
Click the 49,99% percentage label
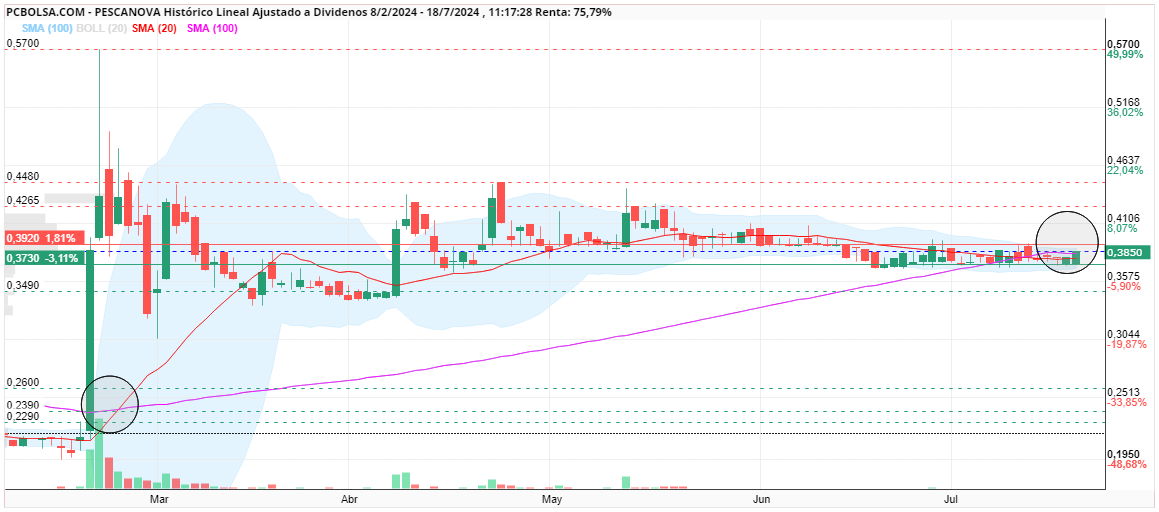pos(1125,55)
